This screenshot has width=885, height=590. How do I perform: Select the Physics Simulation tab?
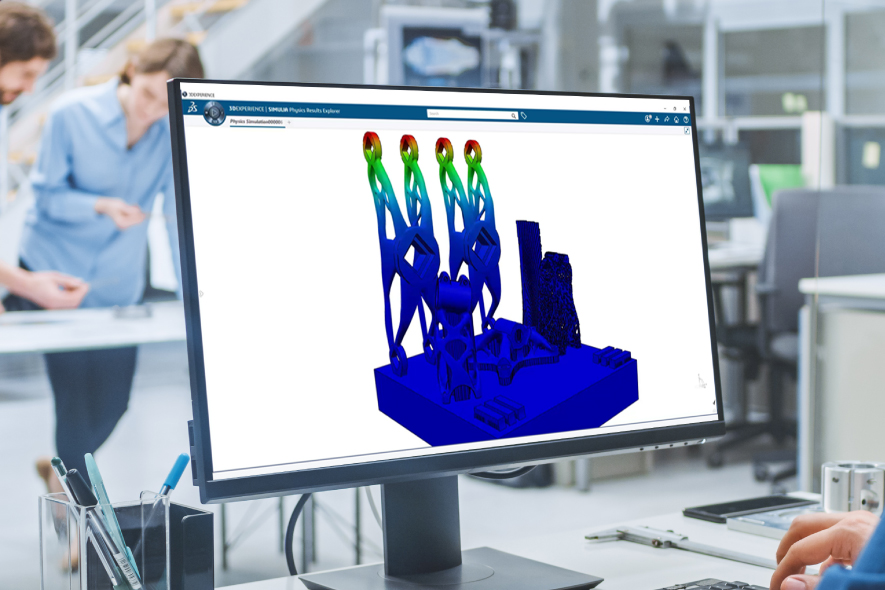256,121
